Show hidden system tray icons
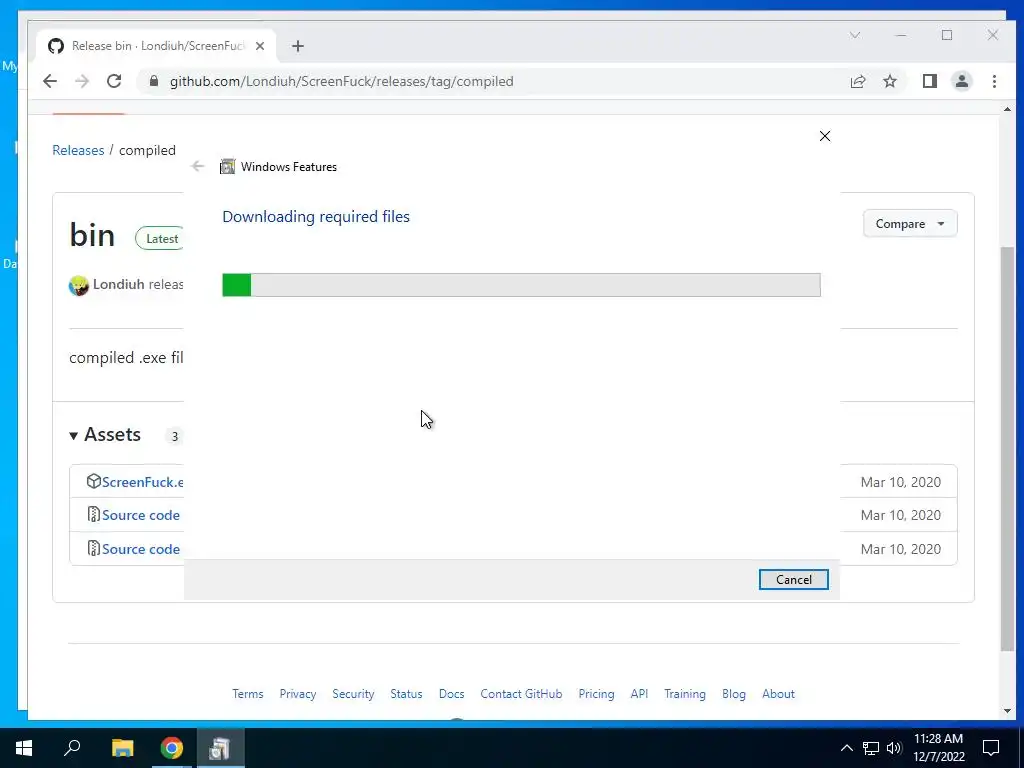This screenshot has height=768, width=1024. [846, 748]
